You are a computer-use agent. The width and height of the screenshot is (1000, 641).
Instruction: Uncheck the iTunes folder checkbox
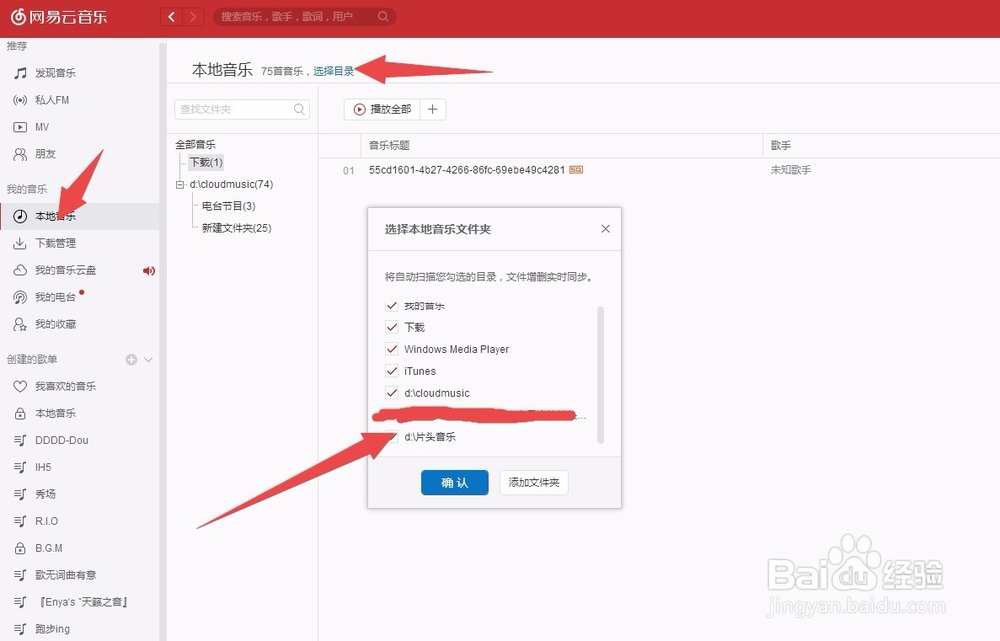point(393,371)
